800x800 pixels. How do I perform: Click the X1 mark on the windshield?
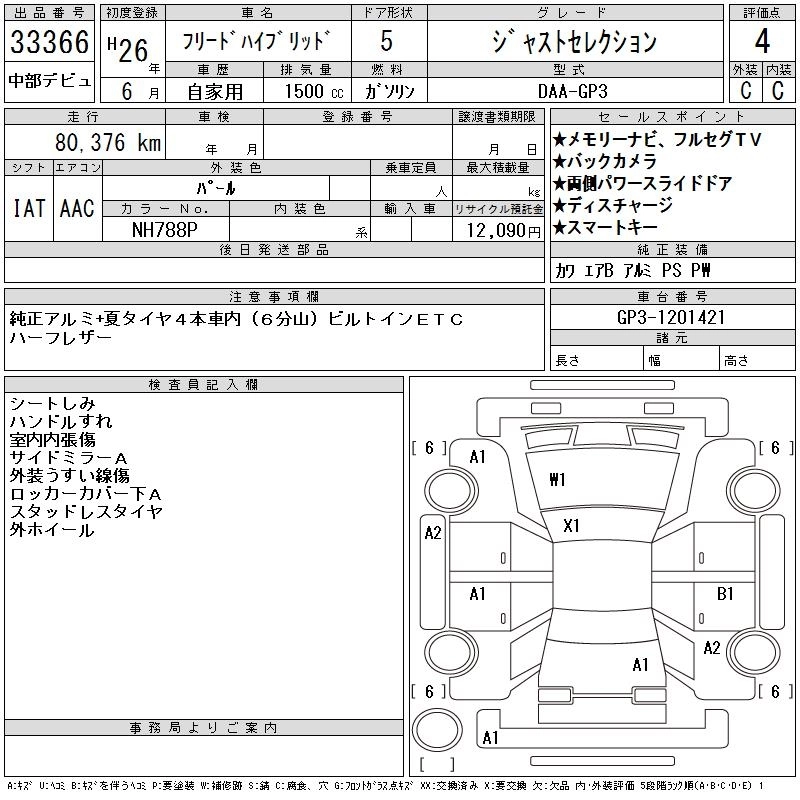click(572, 525)
